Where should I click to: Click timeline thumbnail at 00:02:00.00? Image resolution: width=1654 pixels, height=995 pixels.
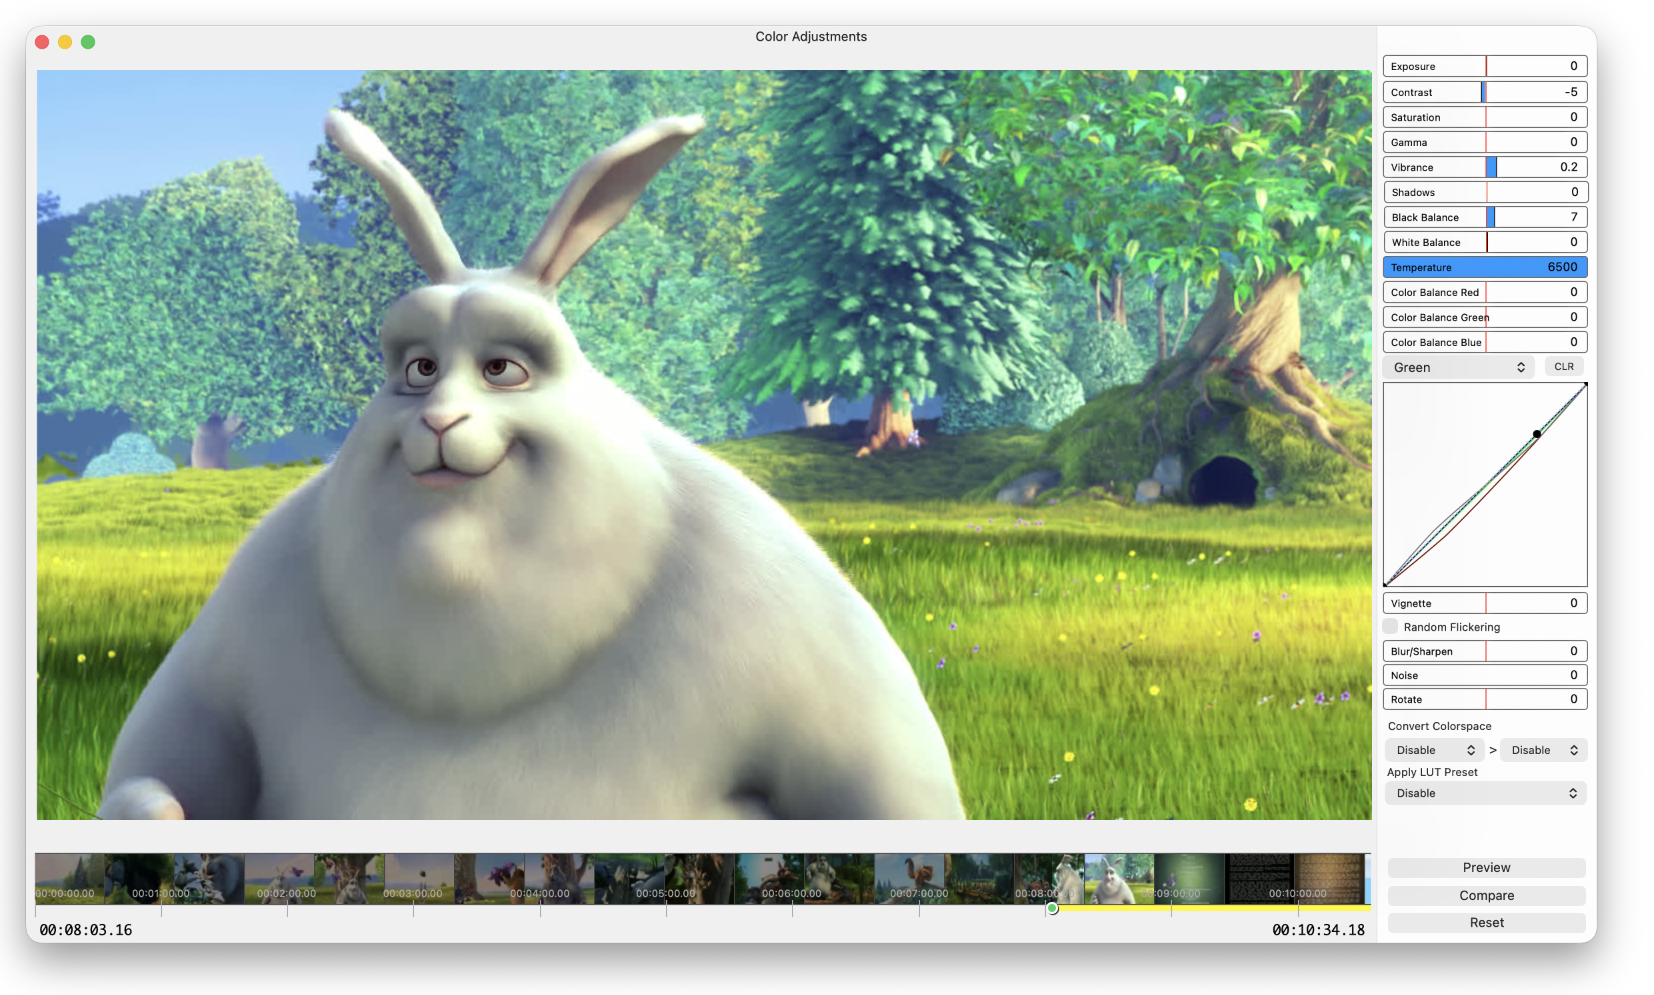pyautogui.click(x=280, y=879)
